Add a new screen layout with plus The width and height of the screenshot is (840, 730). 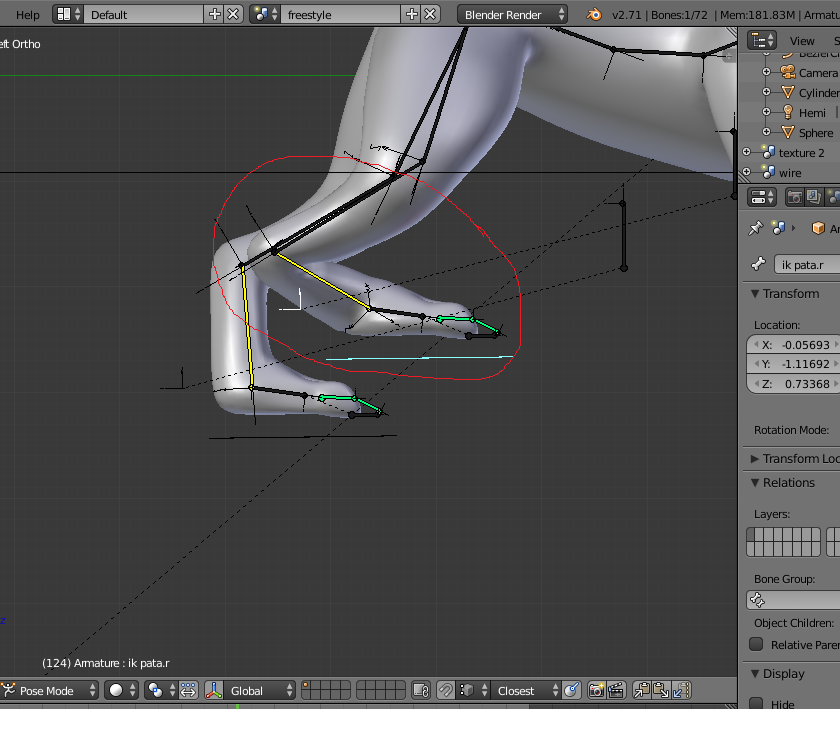[x=215, y=14]
